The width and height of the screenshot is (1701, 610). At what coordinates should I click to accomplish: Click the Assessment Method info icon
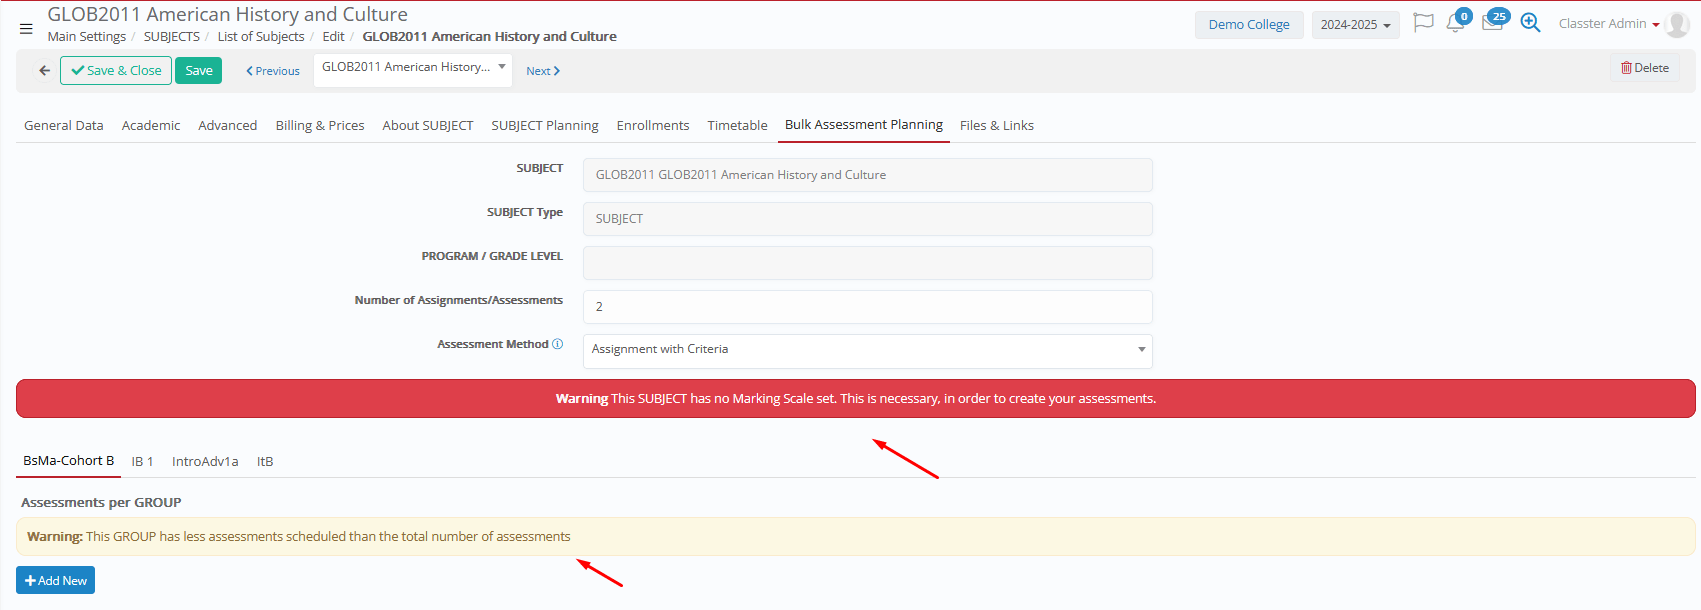pos(558,344)
